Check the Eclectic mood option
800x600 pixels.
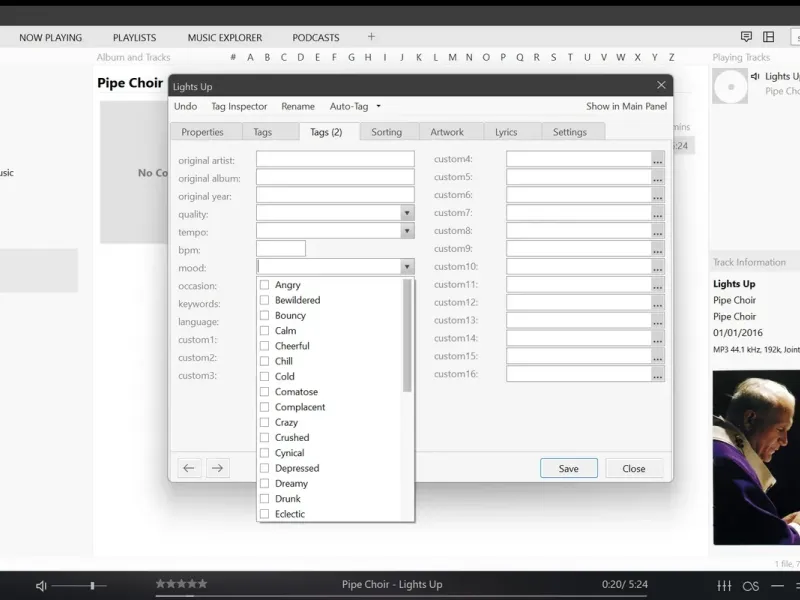264,514
